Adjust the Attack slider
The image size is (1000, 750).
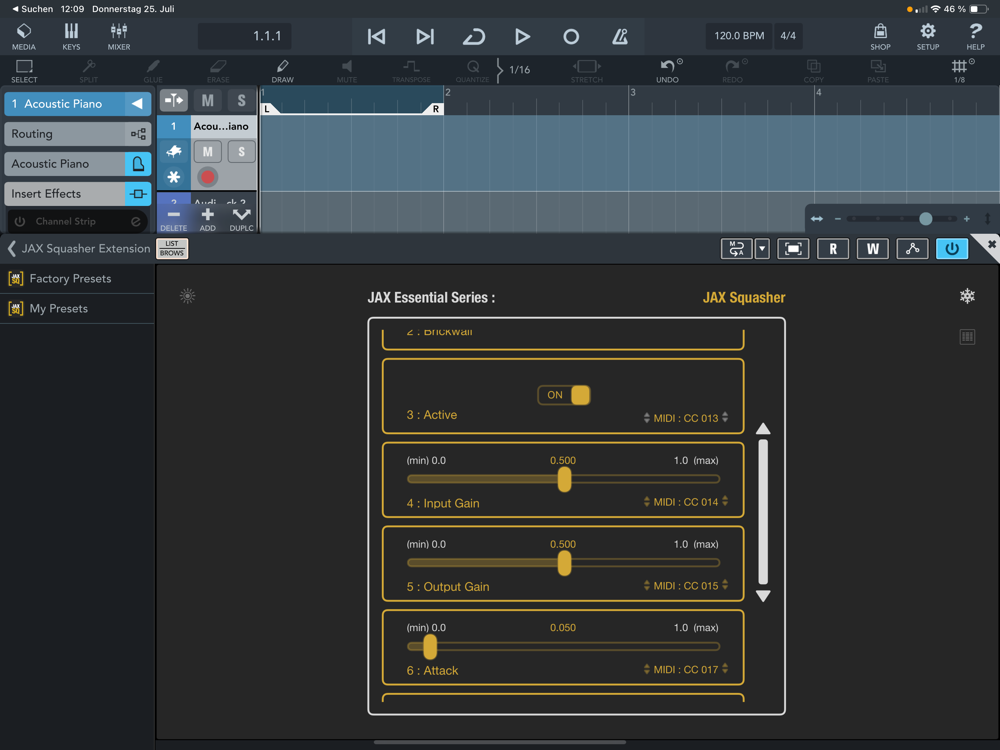pyautogui.click(x=564, y=647)
